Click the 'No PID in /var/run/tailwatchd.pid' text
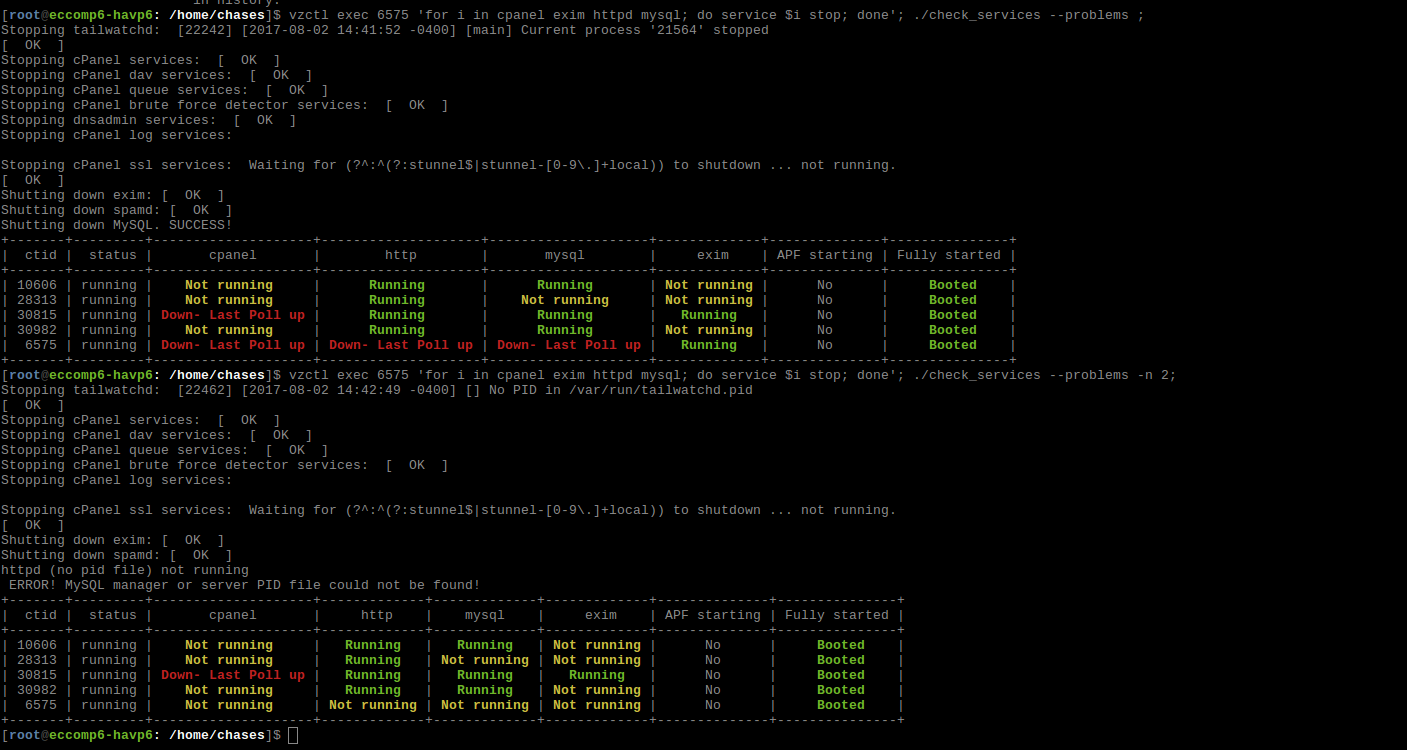 click(x=620, y=390)
